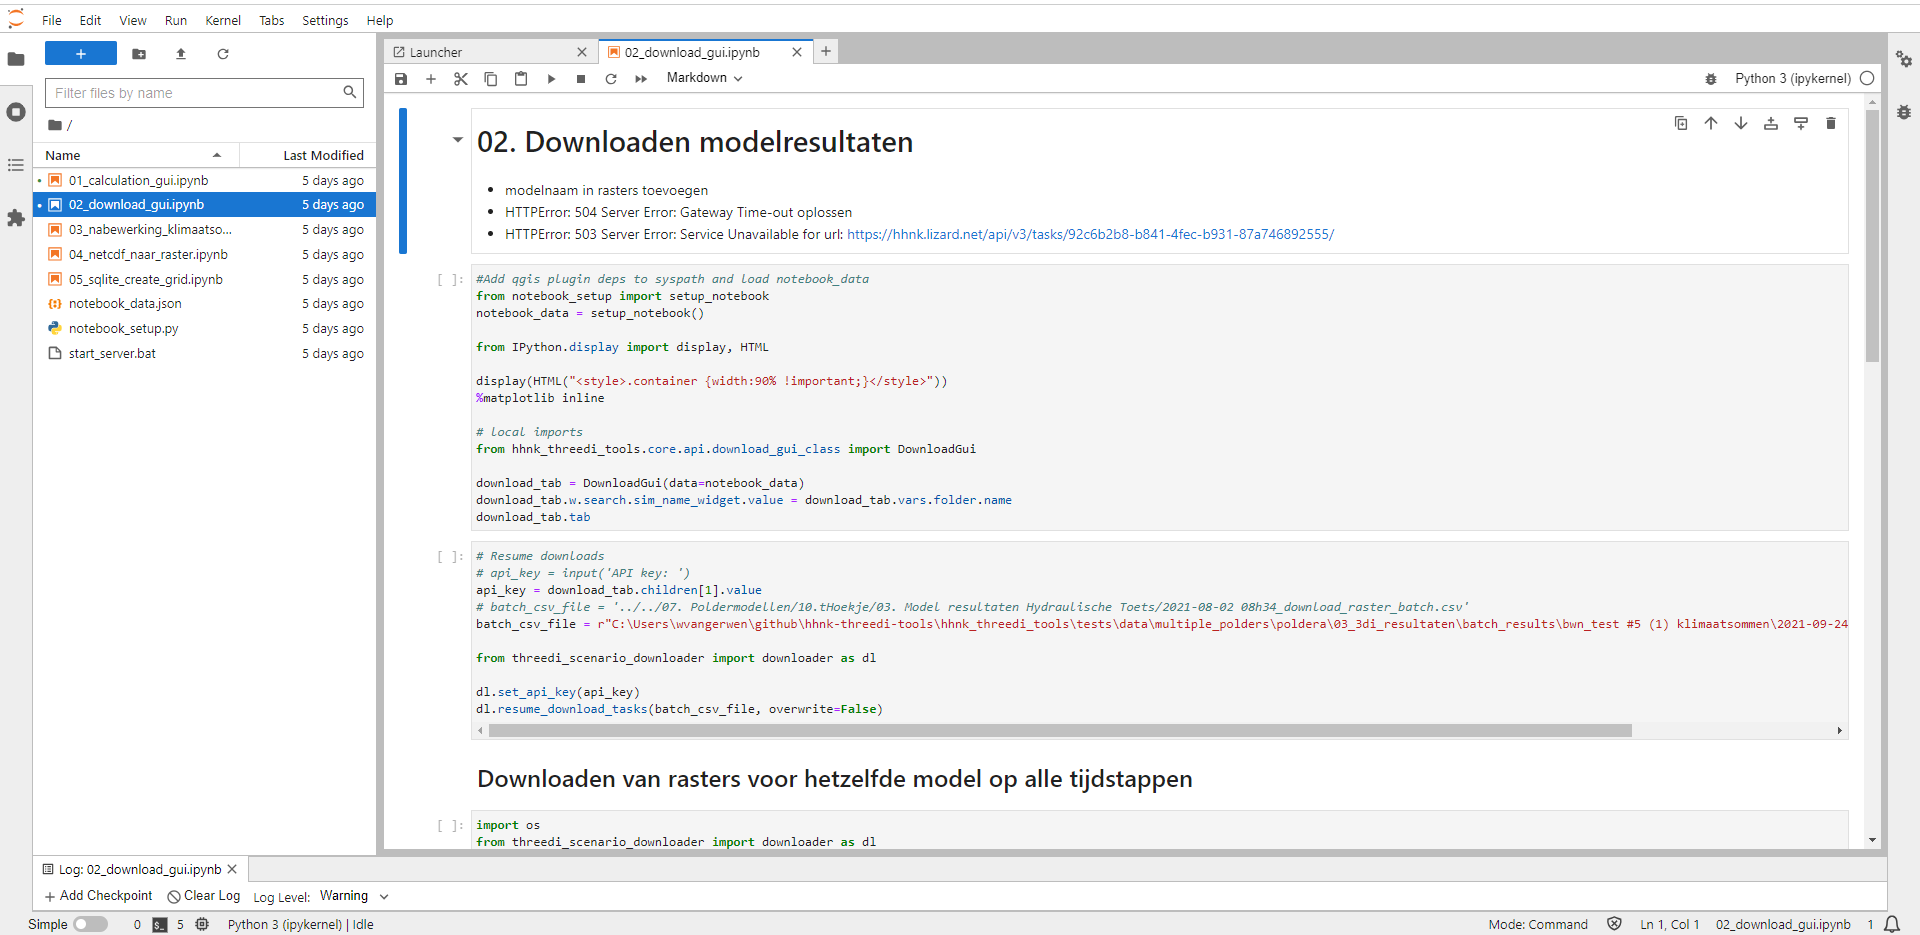
Task: Select notebook_setup.py file
Action: [204, 328]
